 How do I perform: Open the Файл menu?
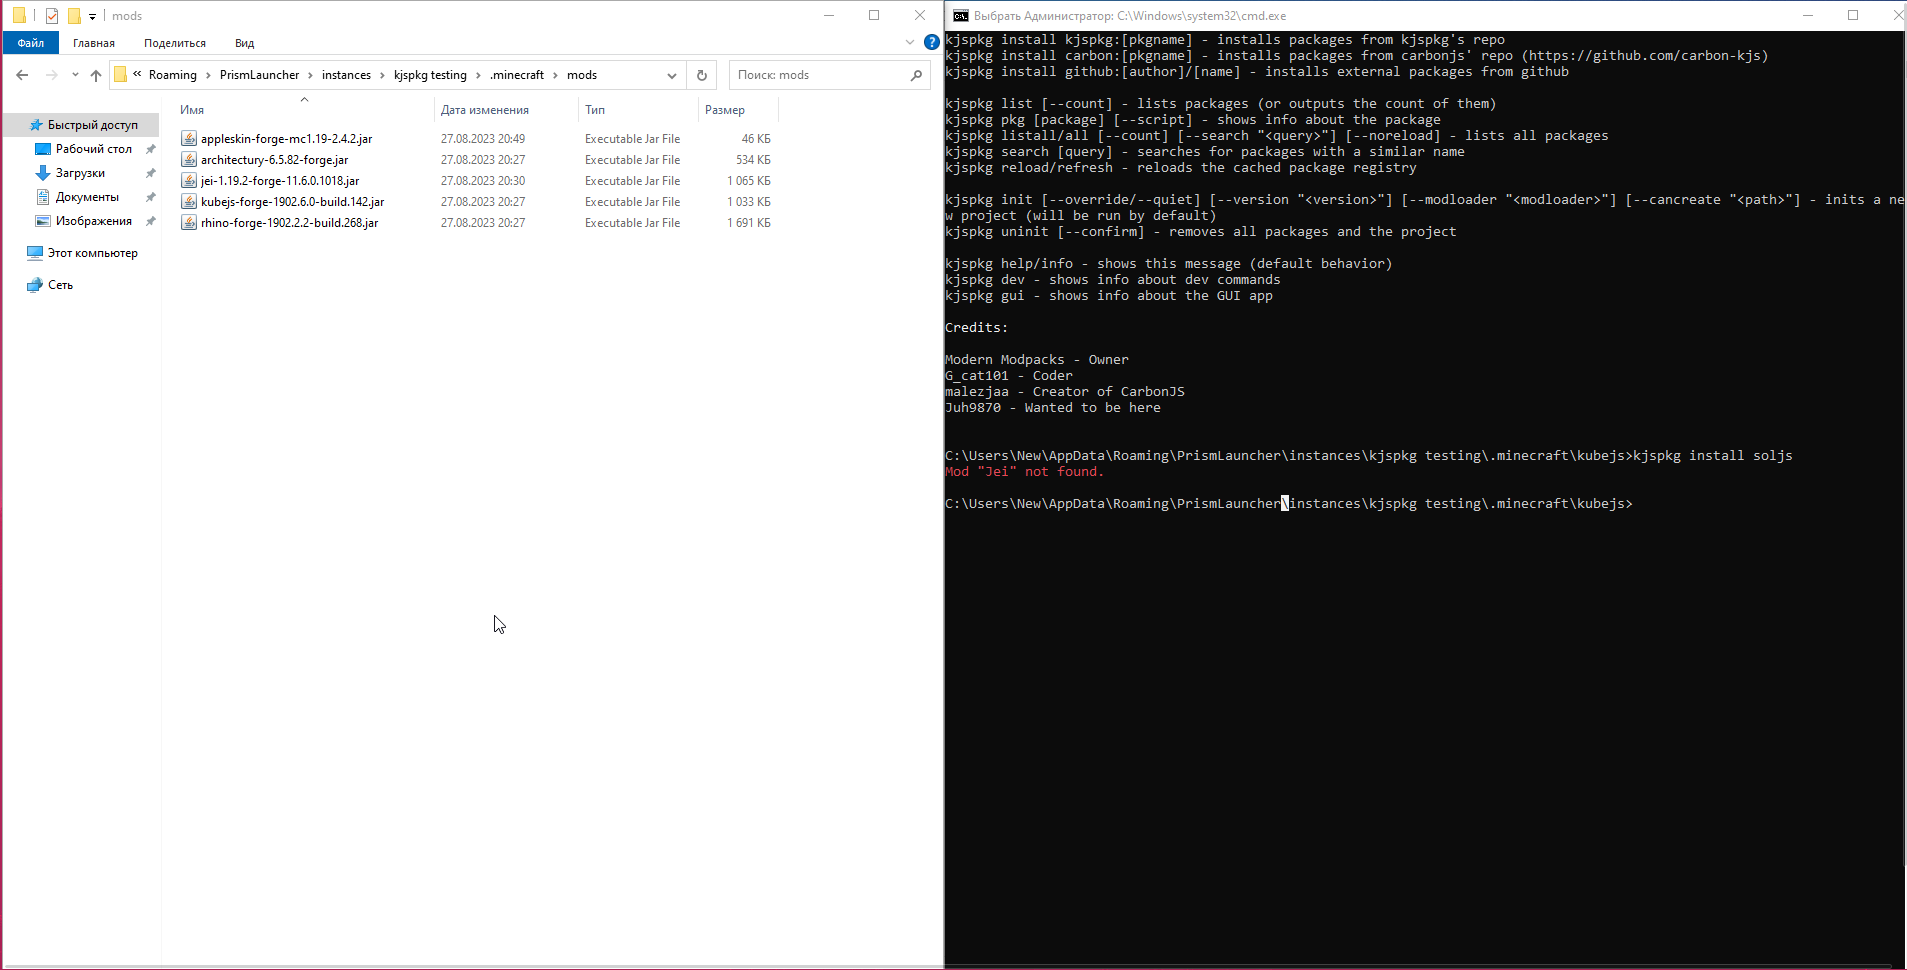tap(30, 43)
